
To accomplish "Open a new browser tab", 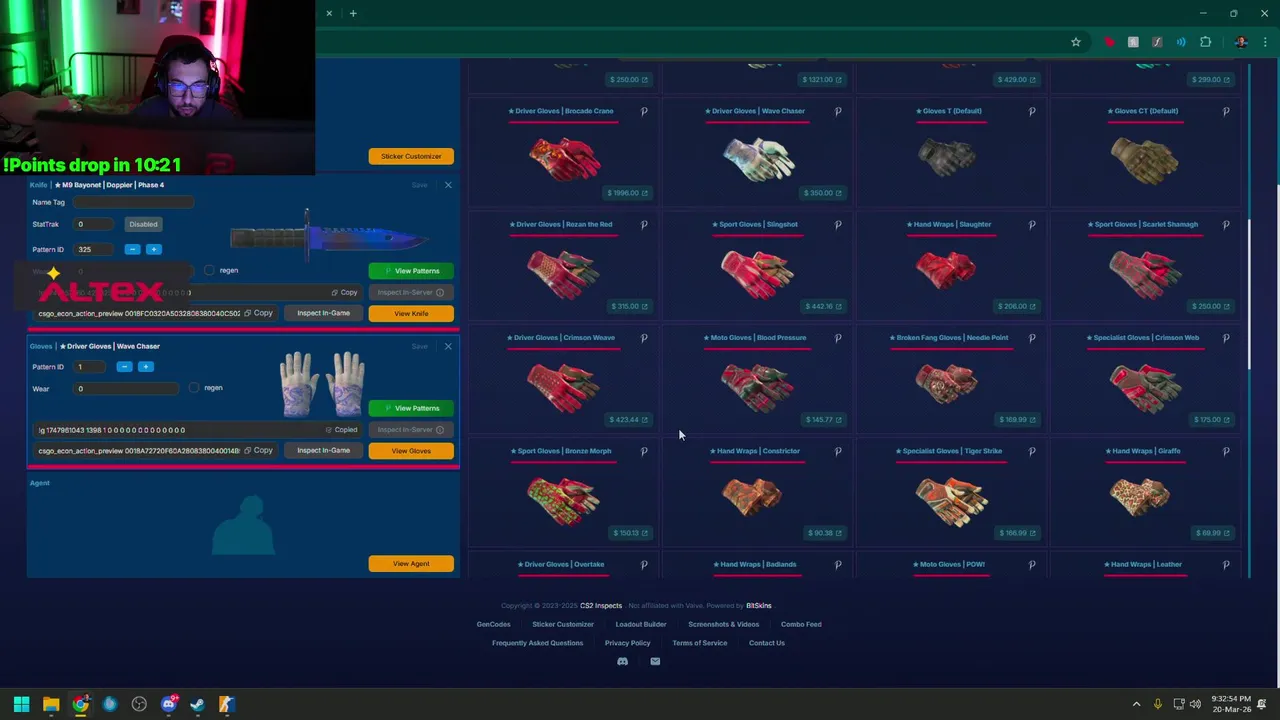I will tap(353, 13).
